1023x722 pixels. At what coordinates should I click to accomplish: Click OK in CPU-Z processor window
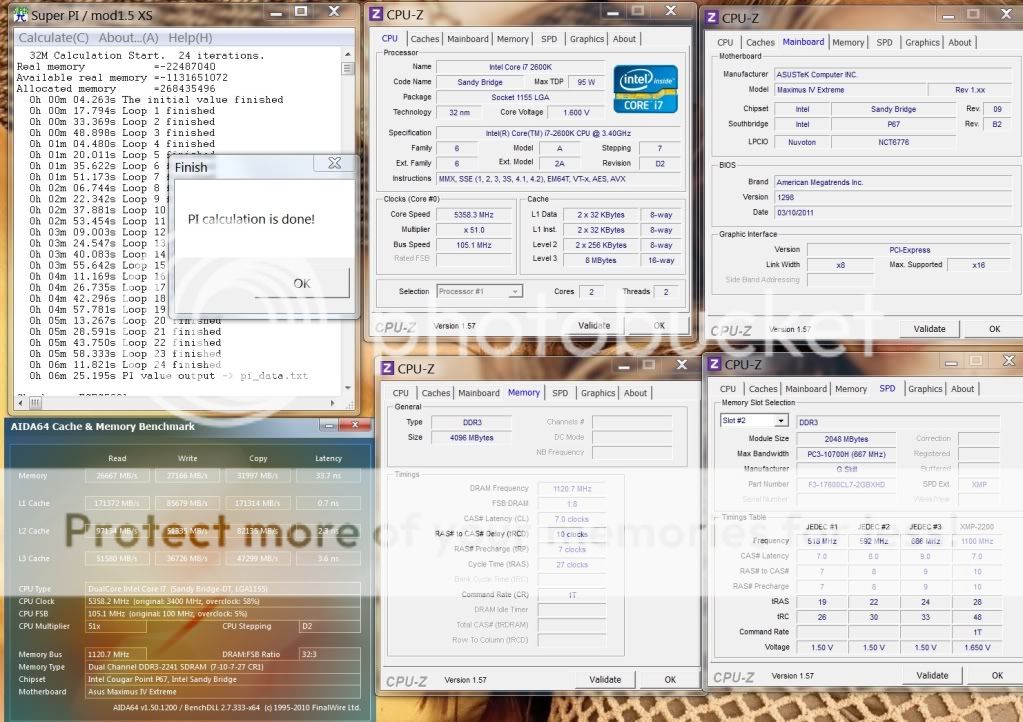coord(660,325)
